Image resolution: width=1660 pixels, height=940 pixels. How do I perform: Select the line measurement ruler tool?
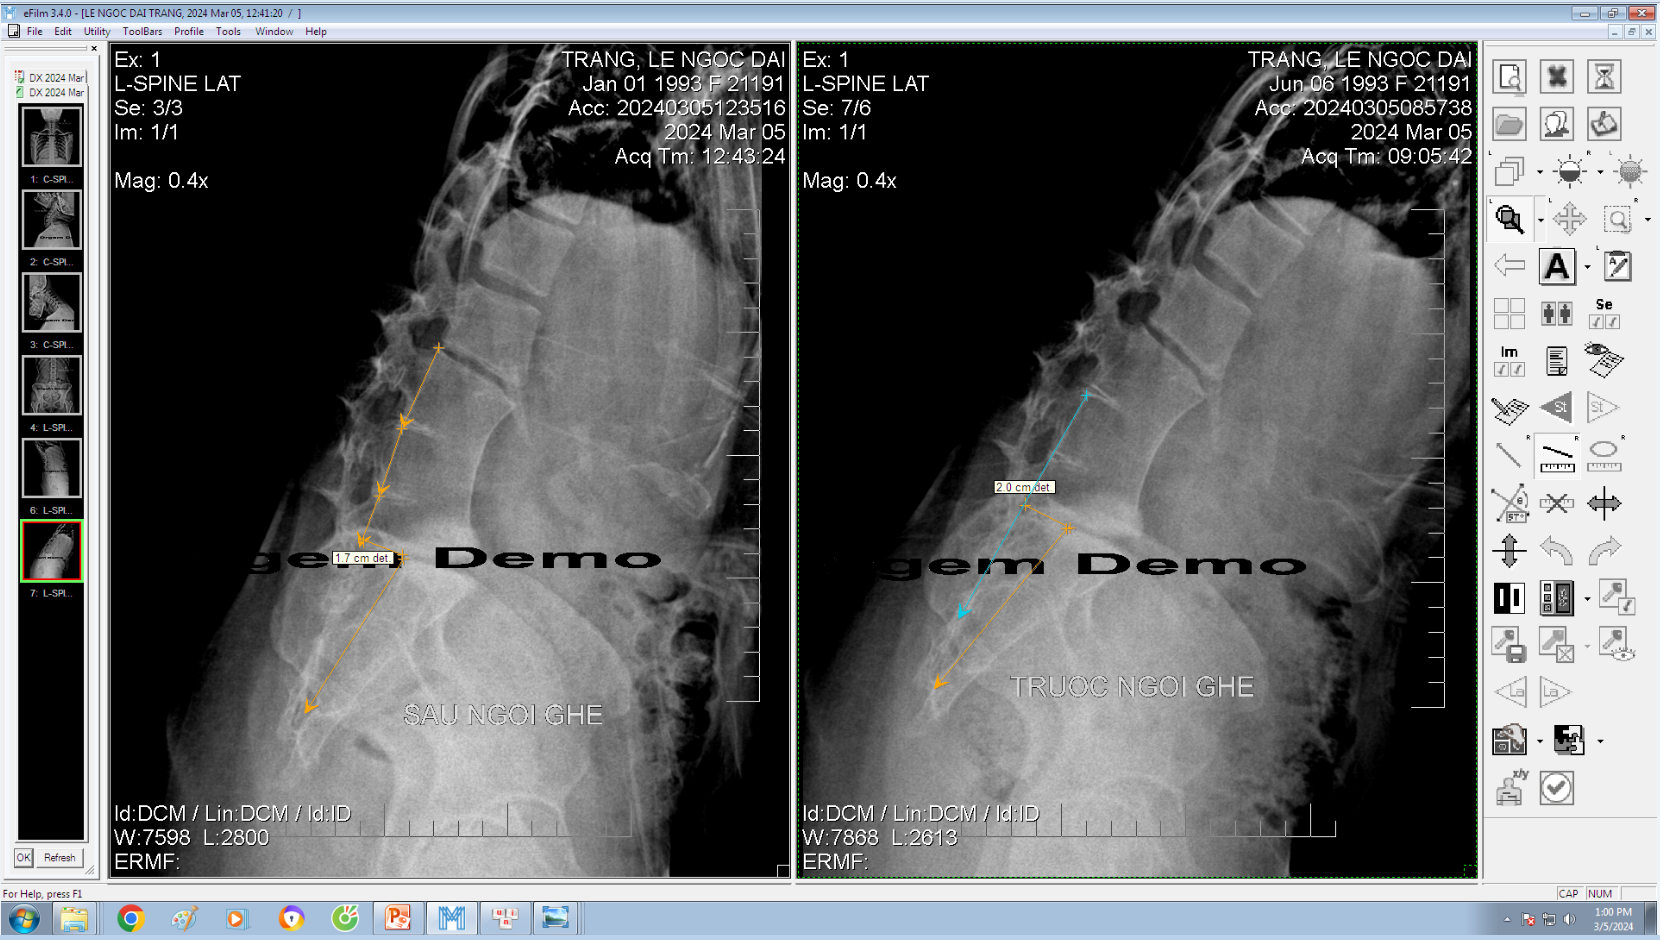(1556, 456)
